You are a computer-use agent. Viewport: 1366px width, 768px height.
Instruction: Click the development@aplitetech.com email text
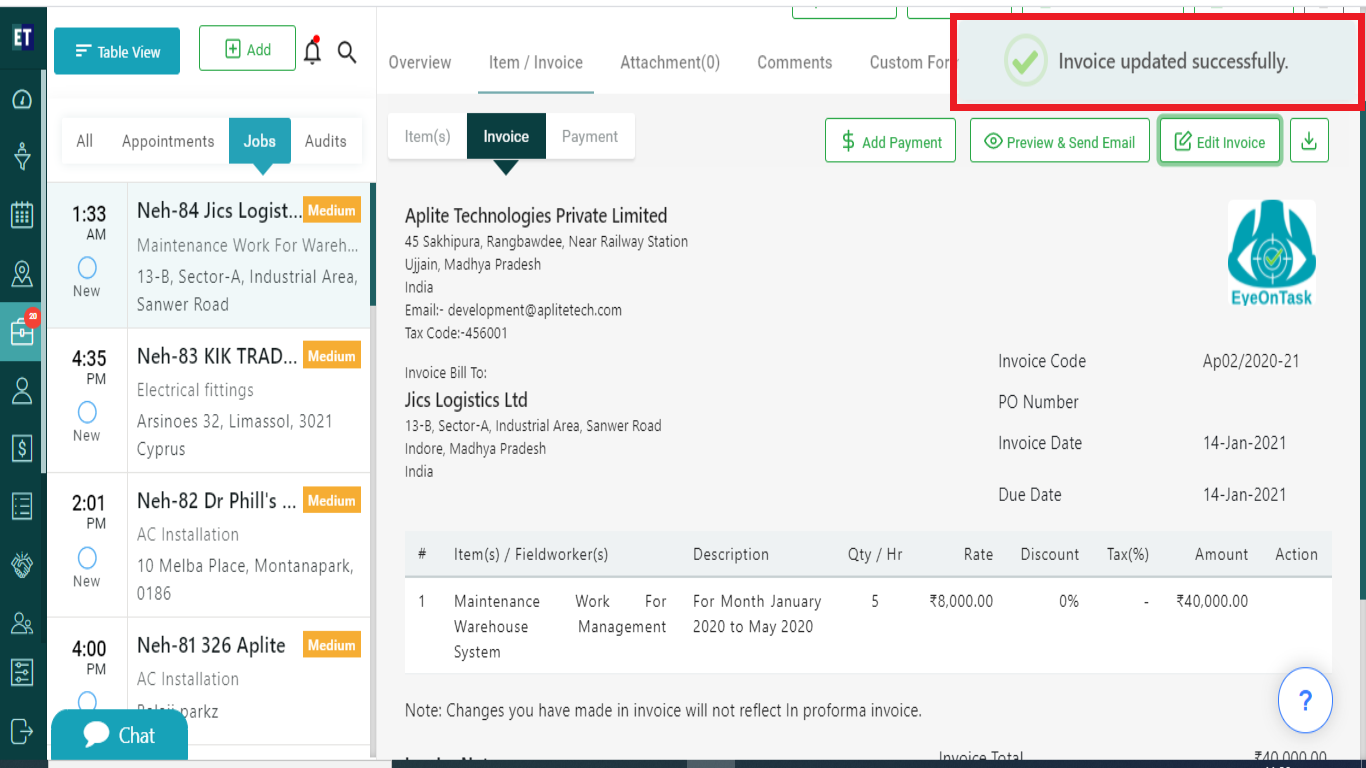pos(535,310)
